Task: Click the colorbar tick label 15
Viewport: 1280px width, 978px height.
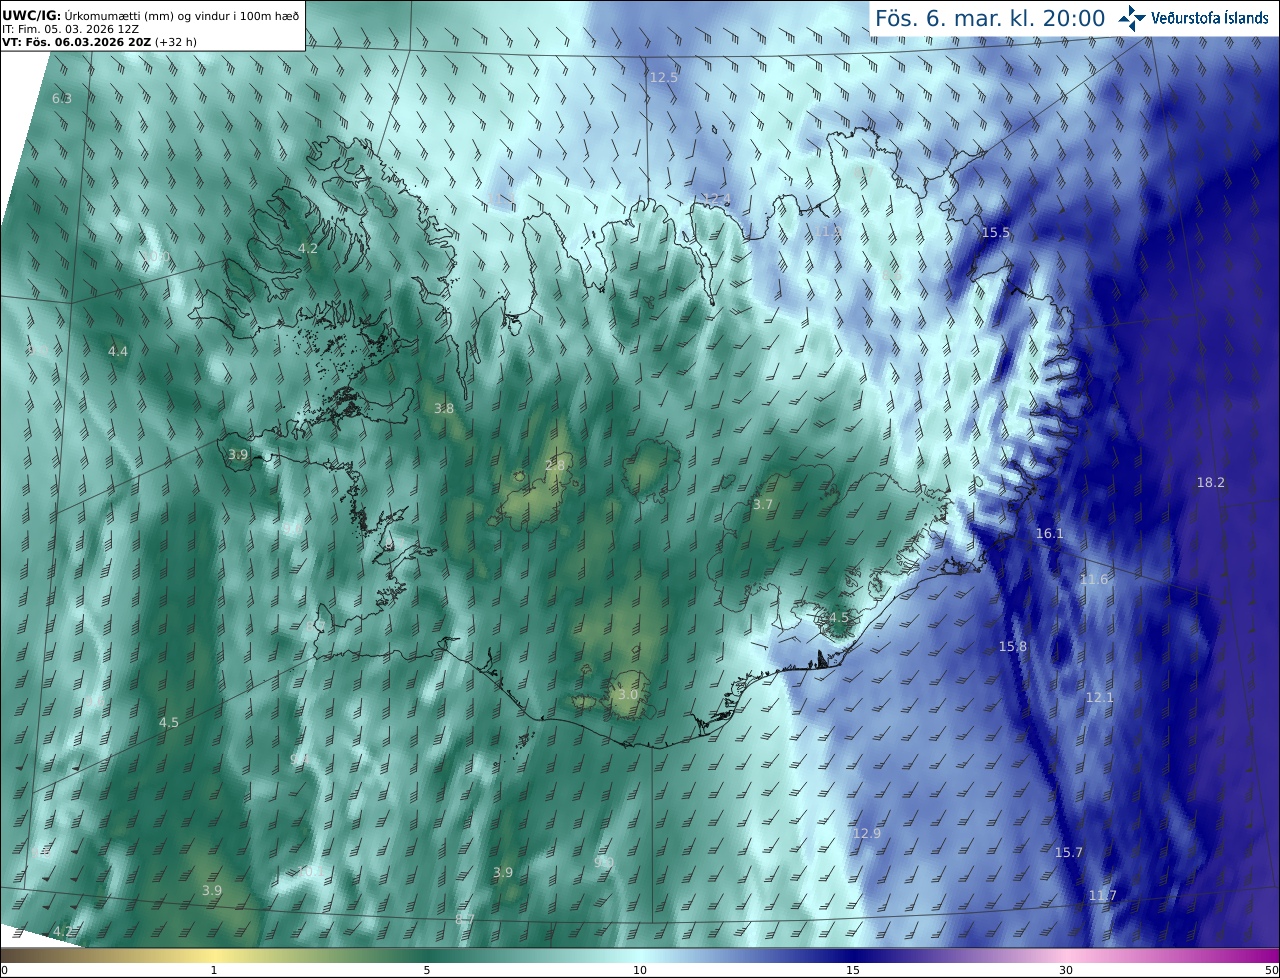Action: [853, 970]
